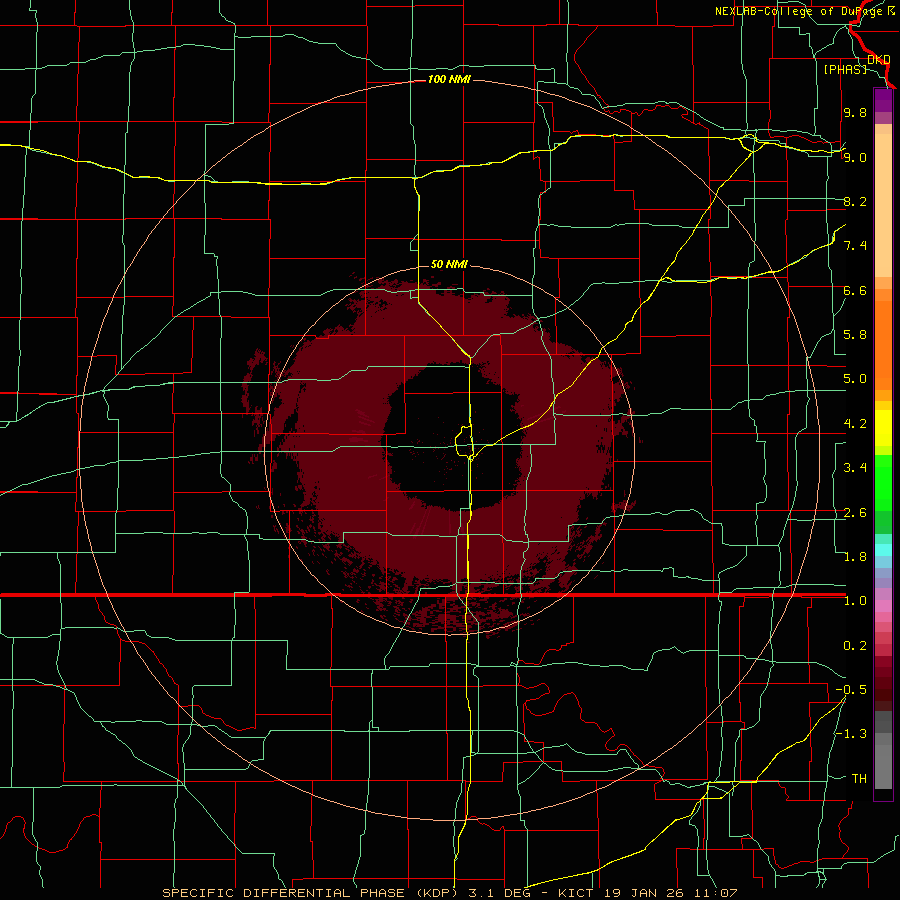Viewport: 900px width, 900px height.
Task: Click the 9.0 scale label
Action: coord(855,157)
